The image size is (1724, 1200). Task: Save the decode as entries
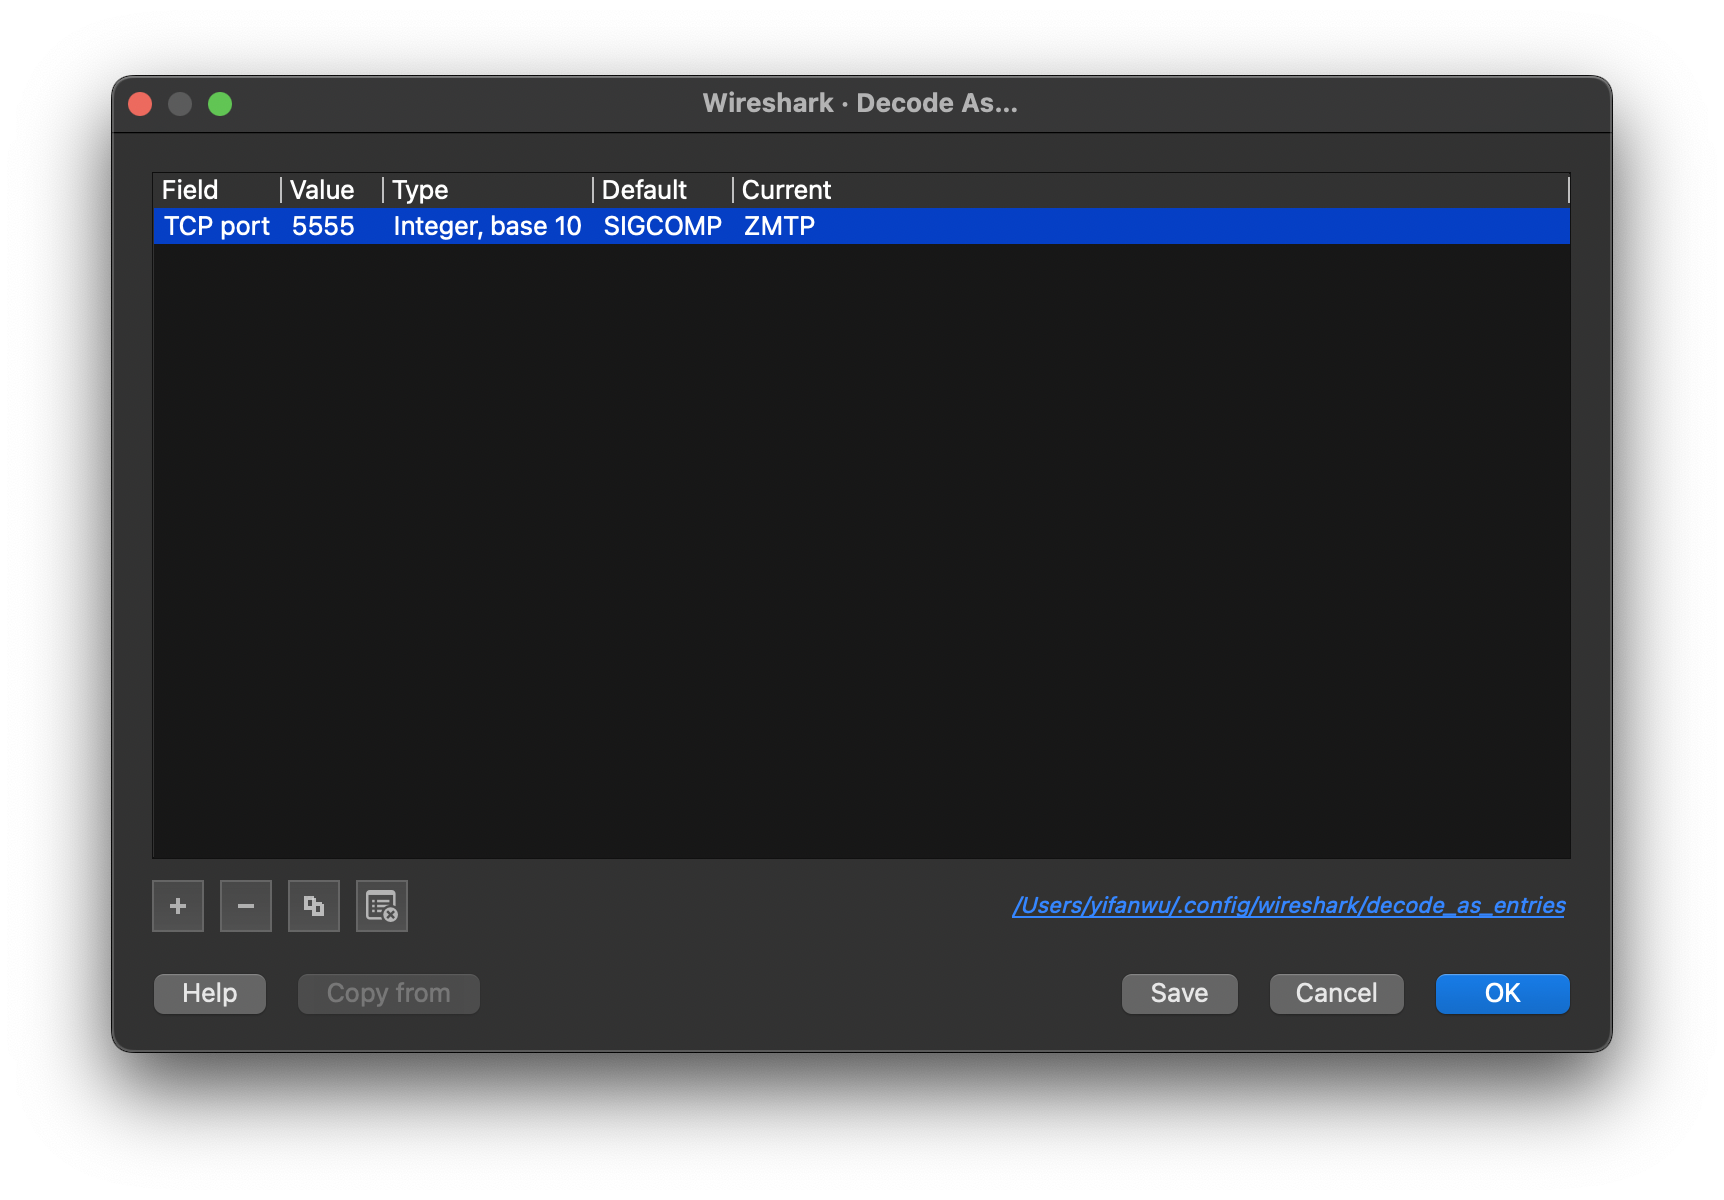1180,993
